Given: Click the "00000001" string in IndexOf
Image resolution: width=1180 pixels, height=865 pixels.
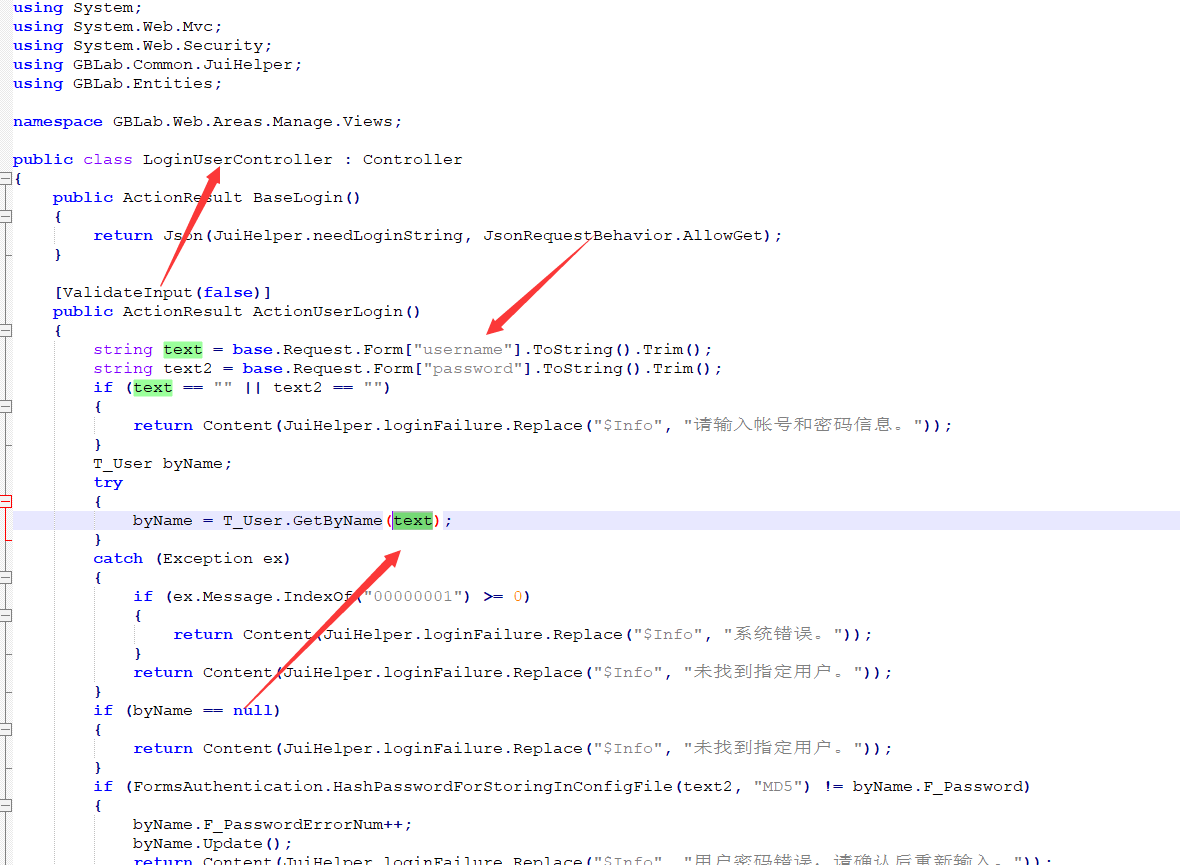Looking at the screenshot, I should 417,597.
